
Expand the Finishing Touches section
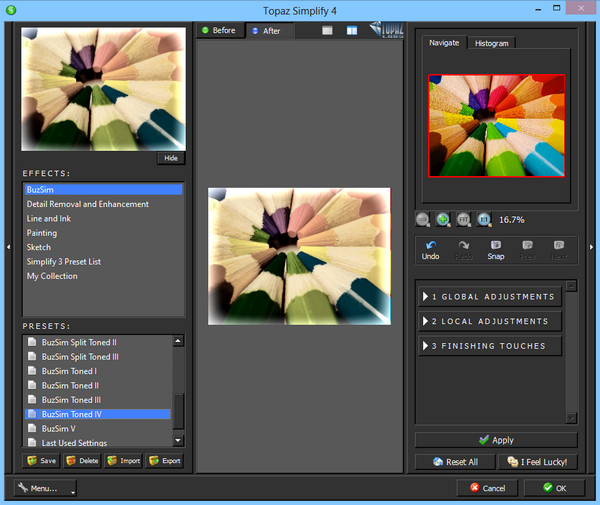pos(489,346)
